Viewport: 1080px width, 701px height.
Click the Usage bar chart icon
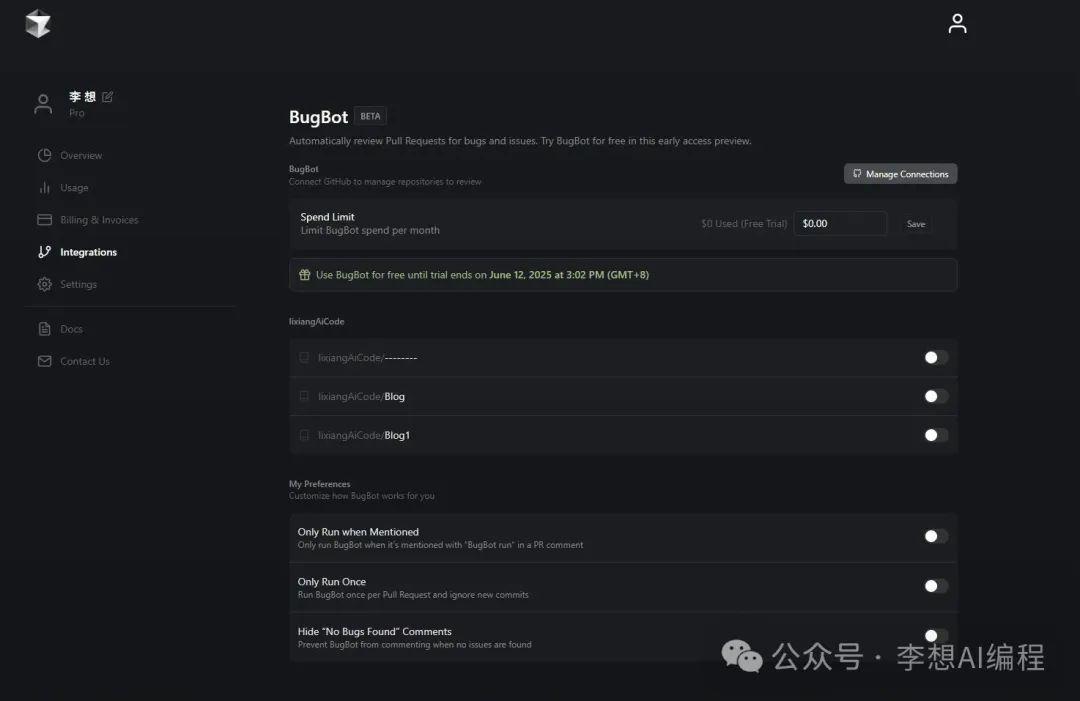point(44,188)
